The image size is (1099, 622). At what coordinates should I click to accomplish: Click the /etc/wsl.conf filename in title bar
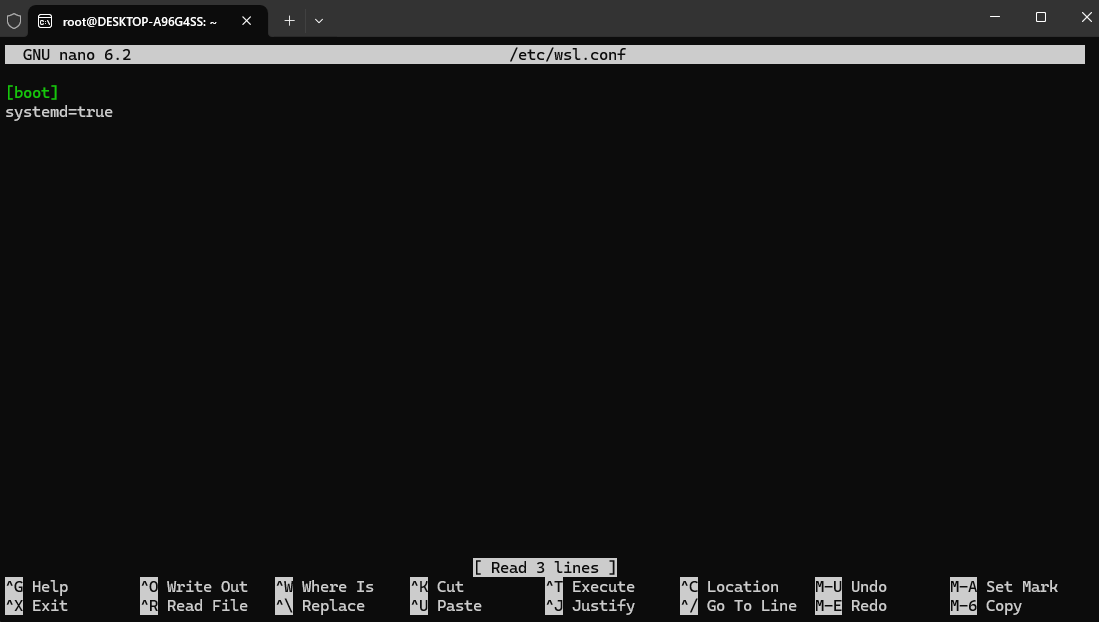click(x=567, y=55)
